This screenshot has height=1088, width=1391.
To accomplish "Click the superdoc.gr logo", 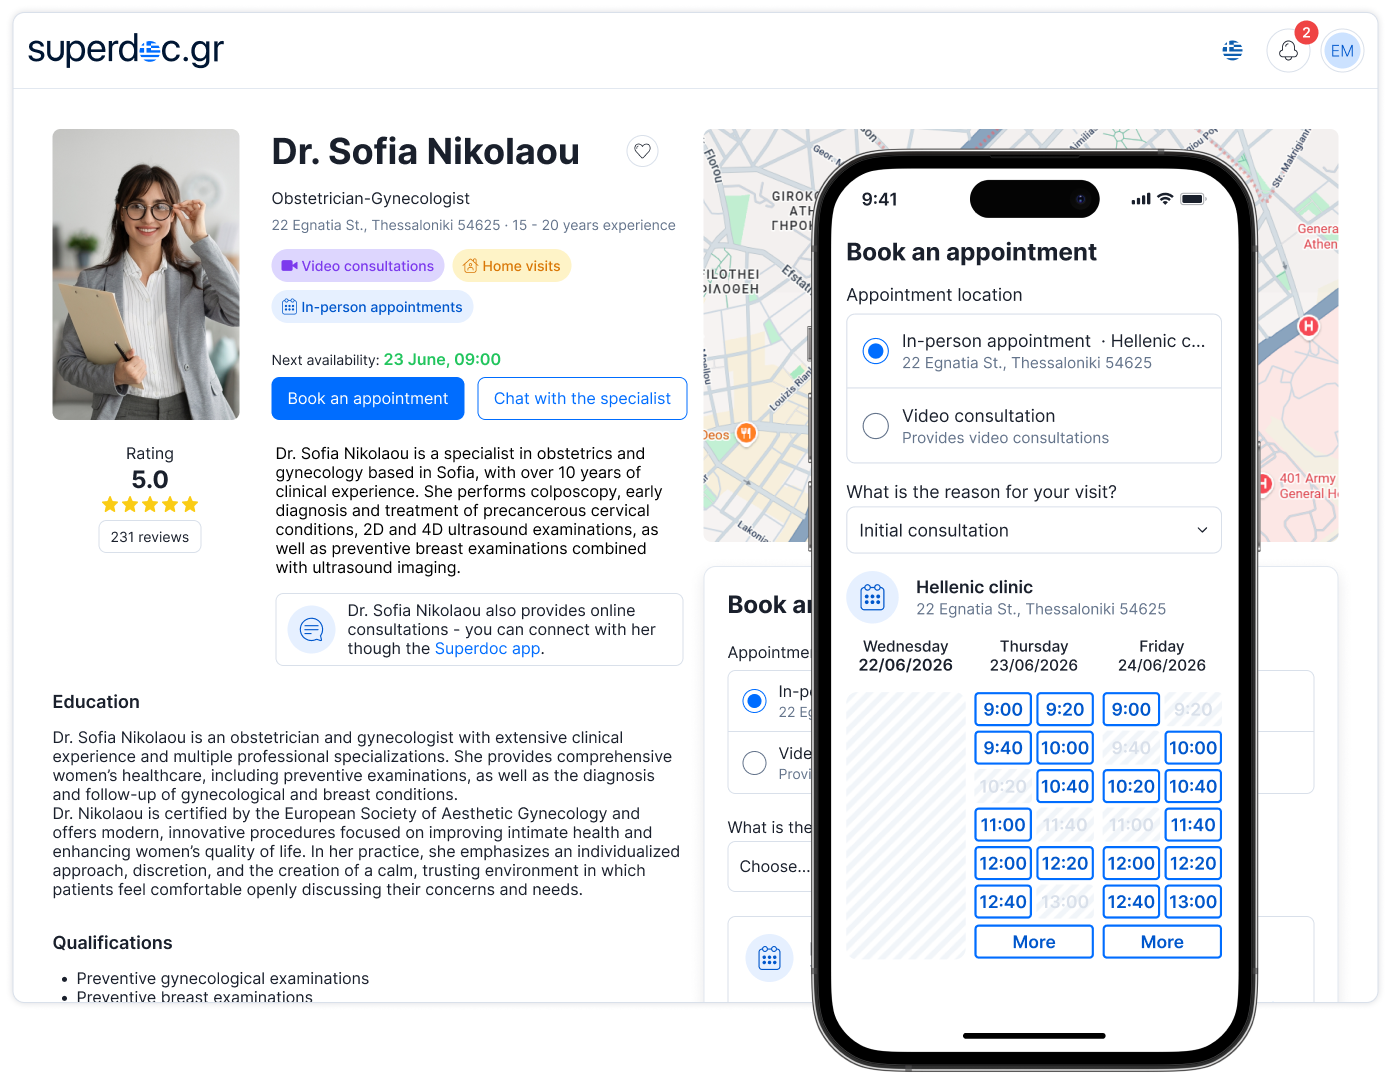I will [x=126, y=49].
